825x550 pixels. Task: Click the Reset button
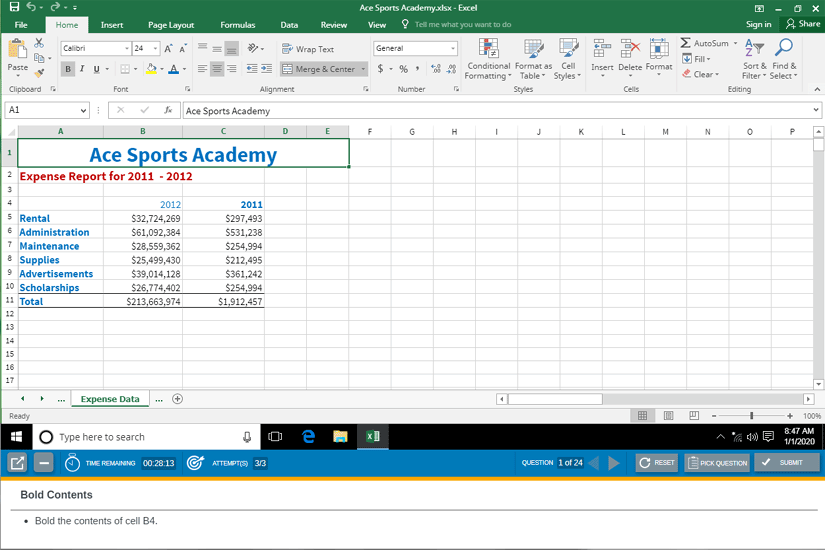[x=657, y=463]
